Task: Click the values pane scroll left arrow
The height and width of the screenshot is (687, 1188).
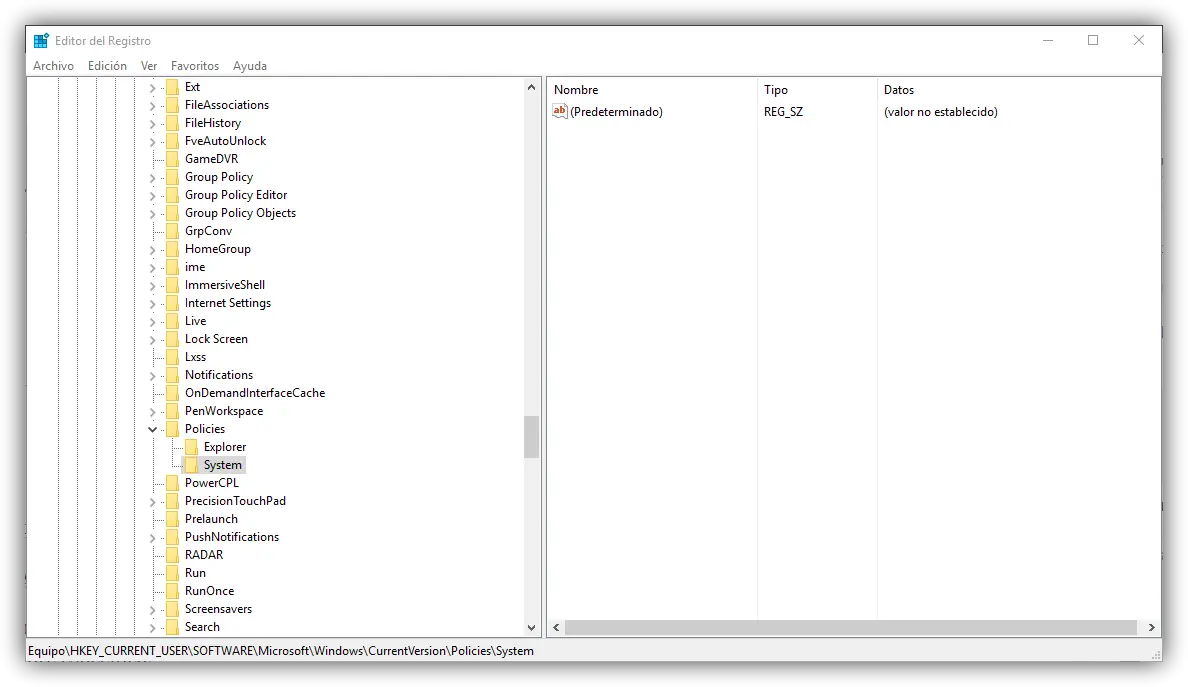Action: 556,628
